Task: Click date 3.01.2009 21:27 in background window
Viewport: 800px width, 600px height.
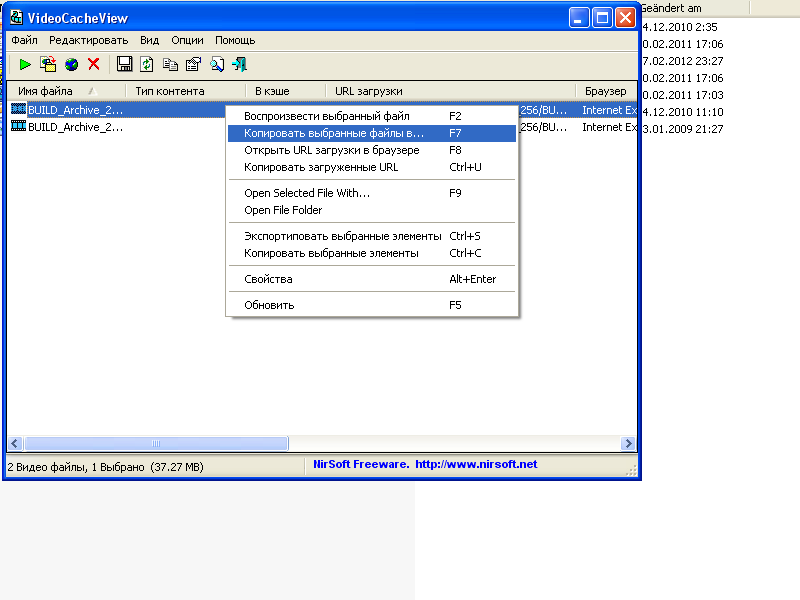Action: pyautogui.click(x=683, y=129)
